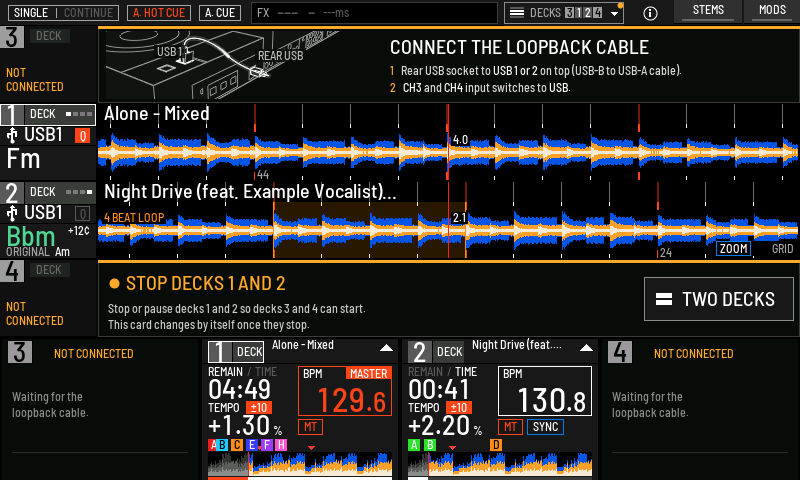800x480 pixels.
Task: Seek within deck 1 overview waveform
Action: click(300, 464)
